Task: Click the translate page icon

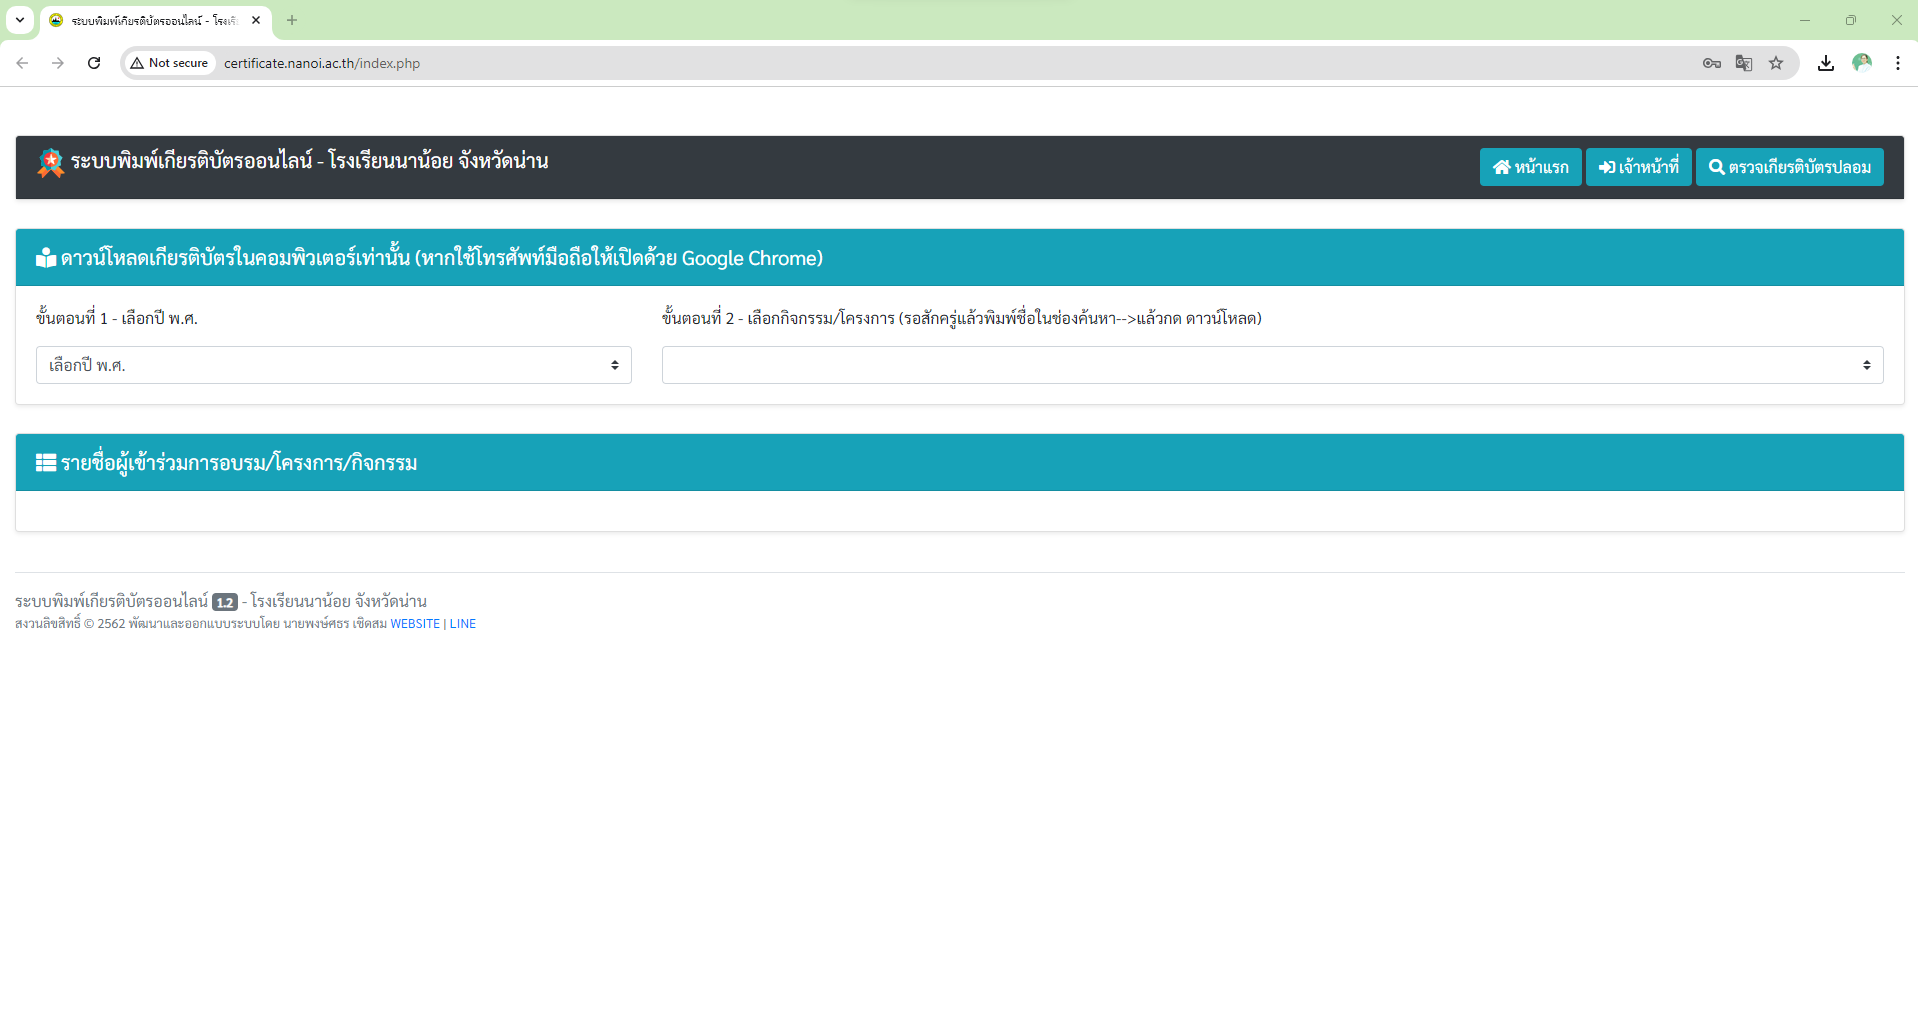Action: pos(1744,63)
